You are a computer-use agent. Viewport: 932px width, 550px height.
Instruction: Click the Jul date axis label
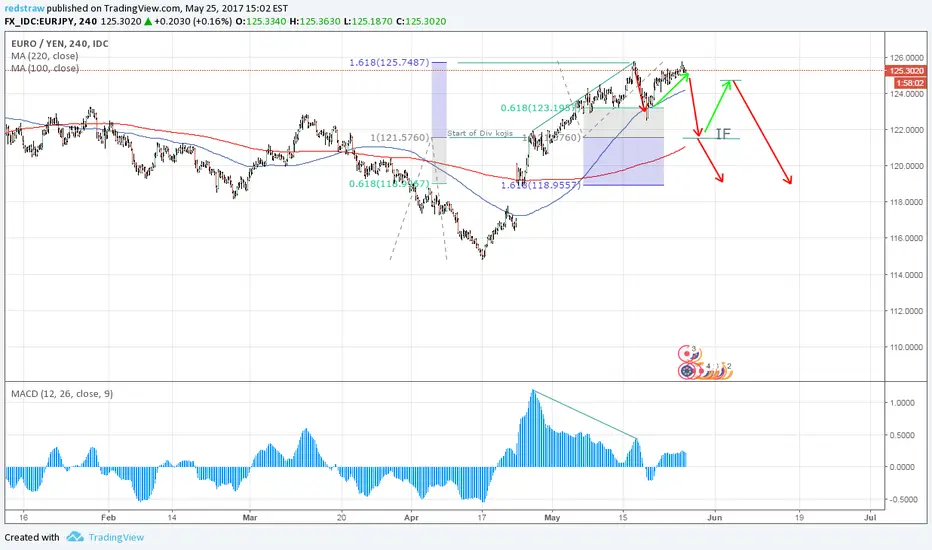click(870, 517)
